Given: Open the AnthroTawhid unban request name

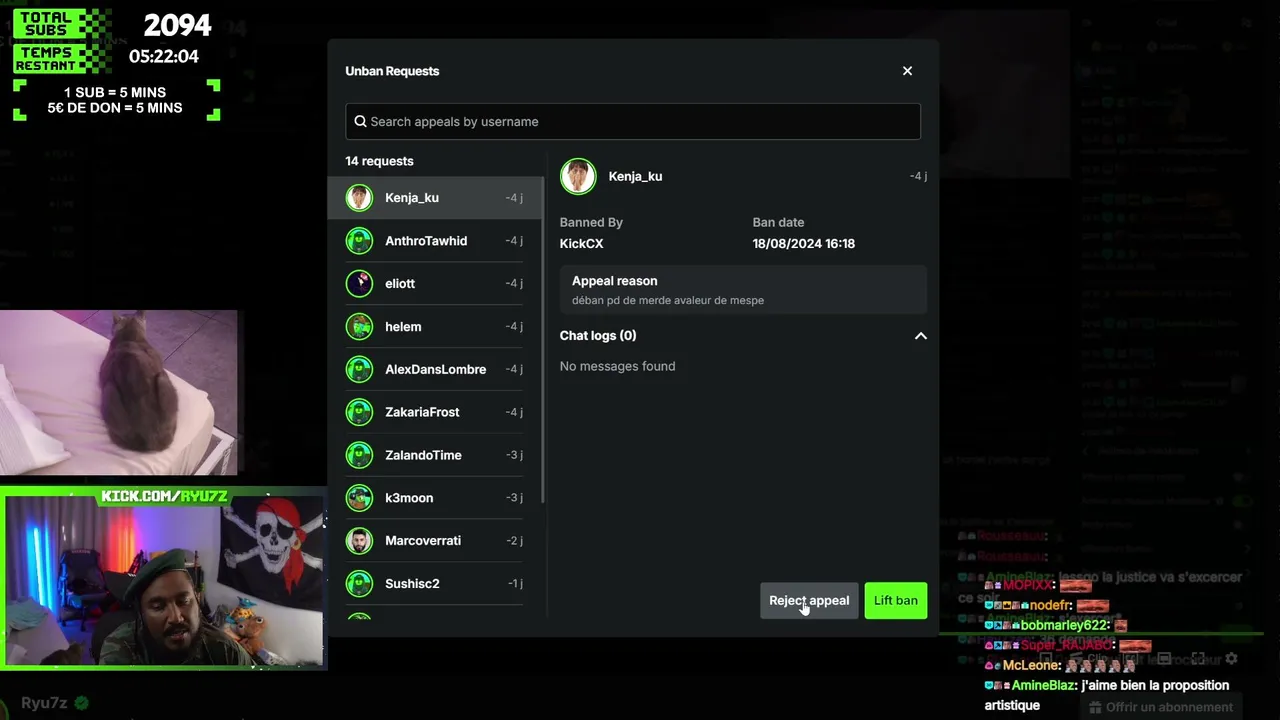Looking at the screenshot, I should click(426, 241).
